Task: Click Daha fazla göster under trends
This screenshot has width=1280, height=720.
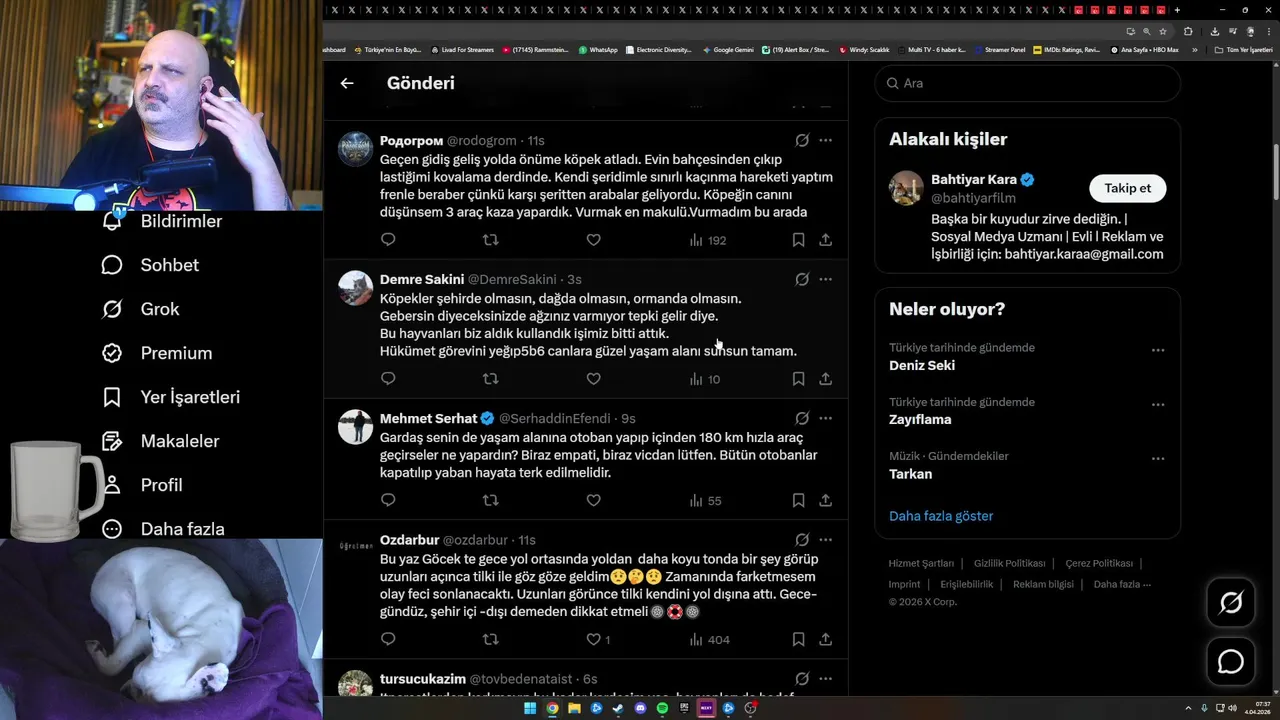Action: click(x=941, y=516)
